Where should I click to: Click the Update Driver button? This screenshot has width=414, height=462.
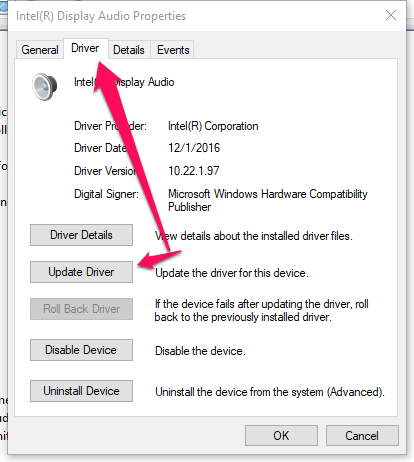point(81,272)
